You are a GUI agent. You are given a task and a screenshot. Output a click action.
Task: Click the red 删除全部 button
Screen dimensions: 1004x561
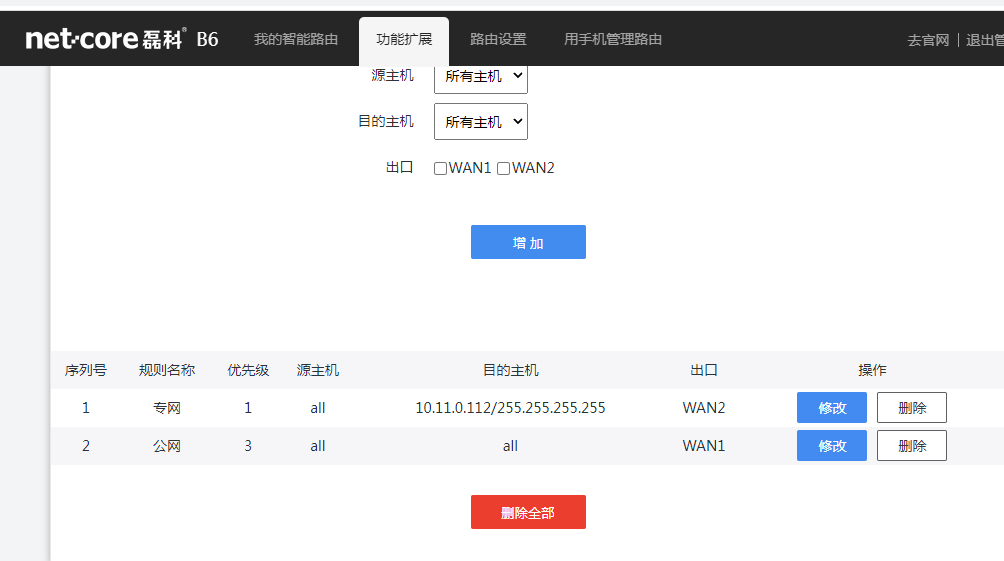(x=528, y=512)
